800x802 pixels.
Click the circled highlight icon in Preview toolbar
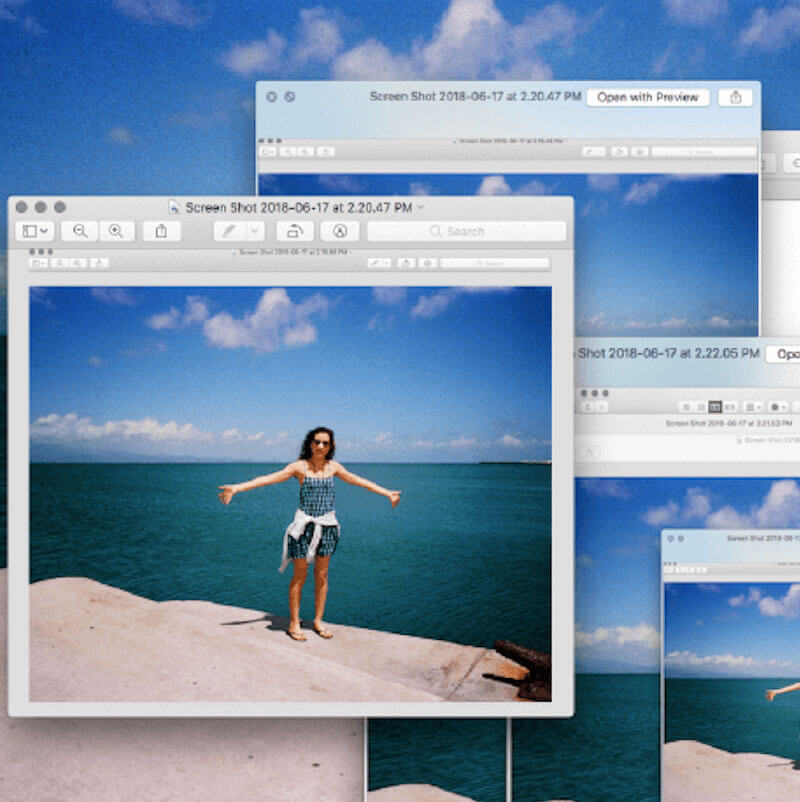pos(341,231)
